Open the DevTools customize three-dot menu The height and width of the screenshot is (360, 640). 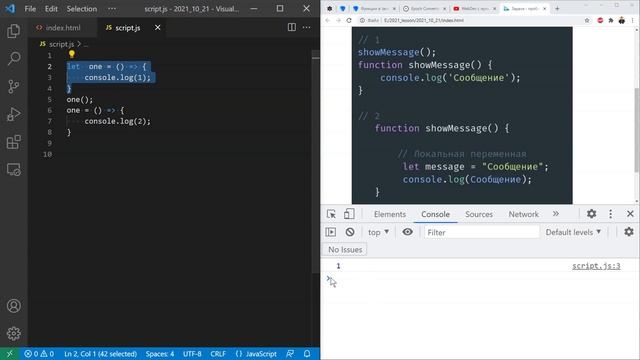611,213
